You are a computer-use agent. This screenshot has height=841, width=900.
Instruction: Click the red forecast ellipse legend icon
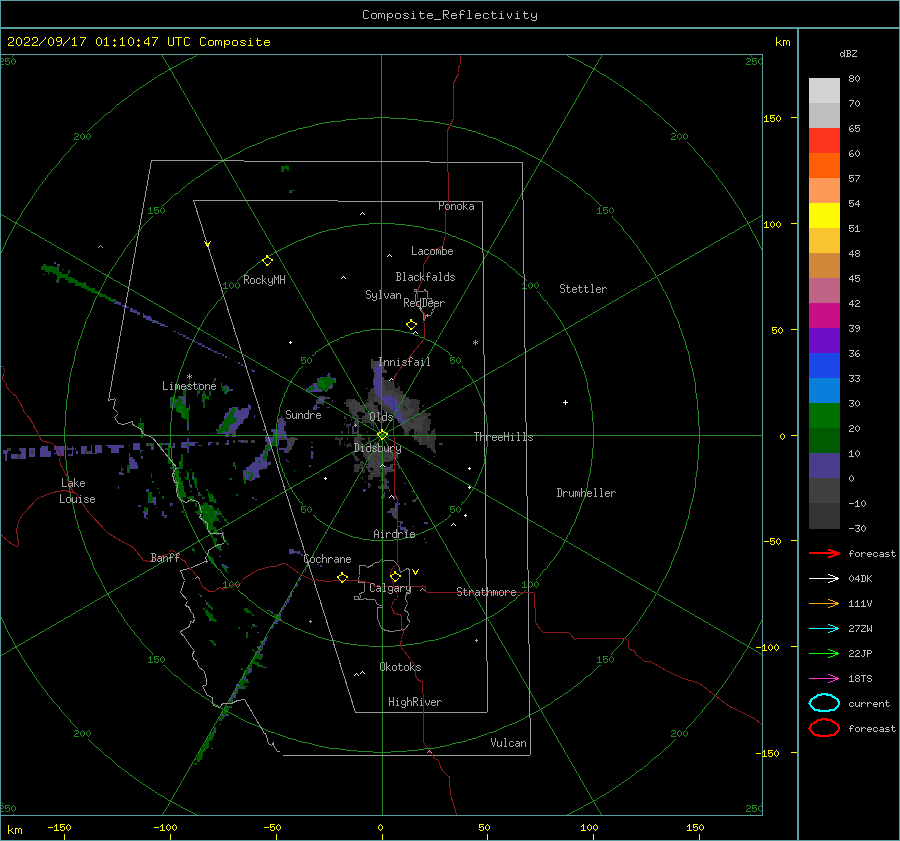click(824, 728)
